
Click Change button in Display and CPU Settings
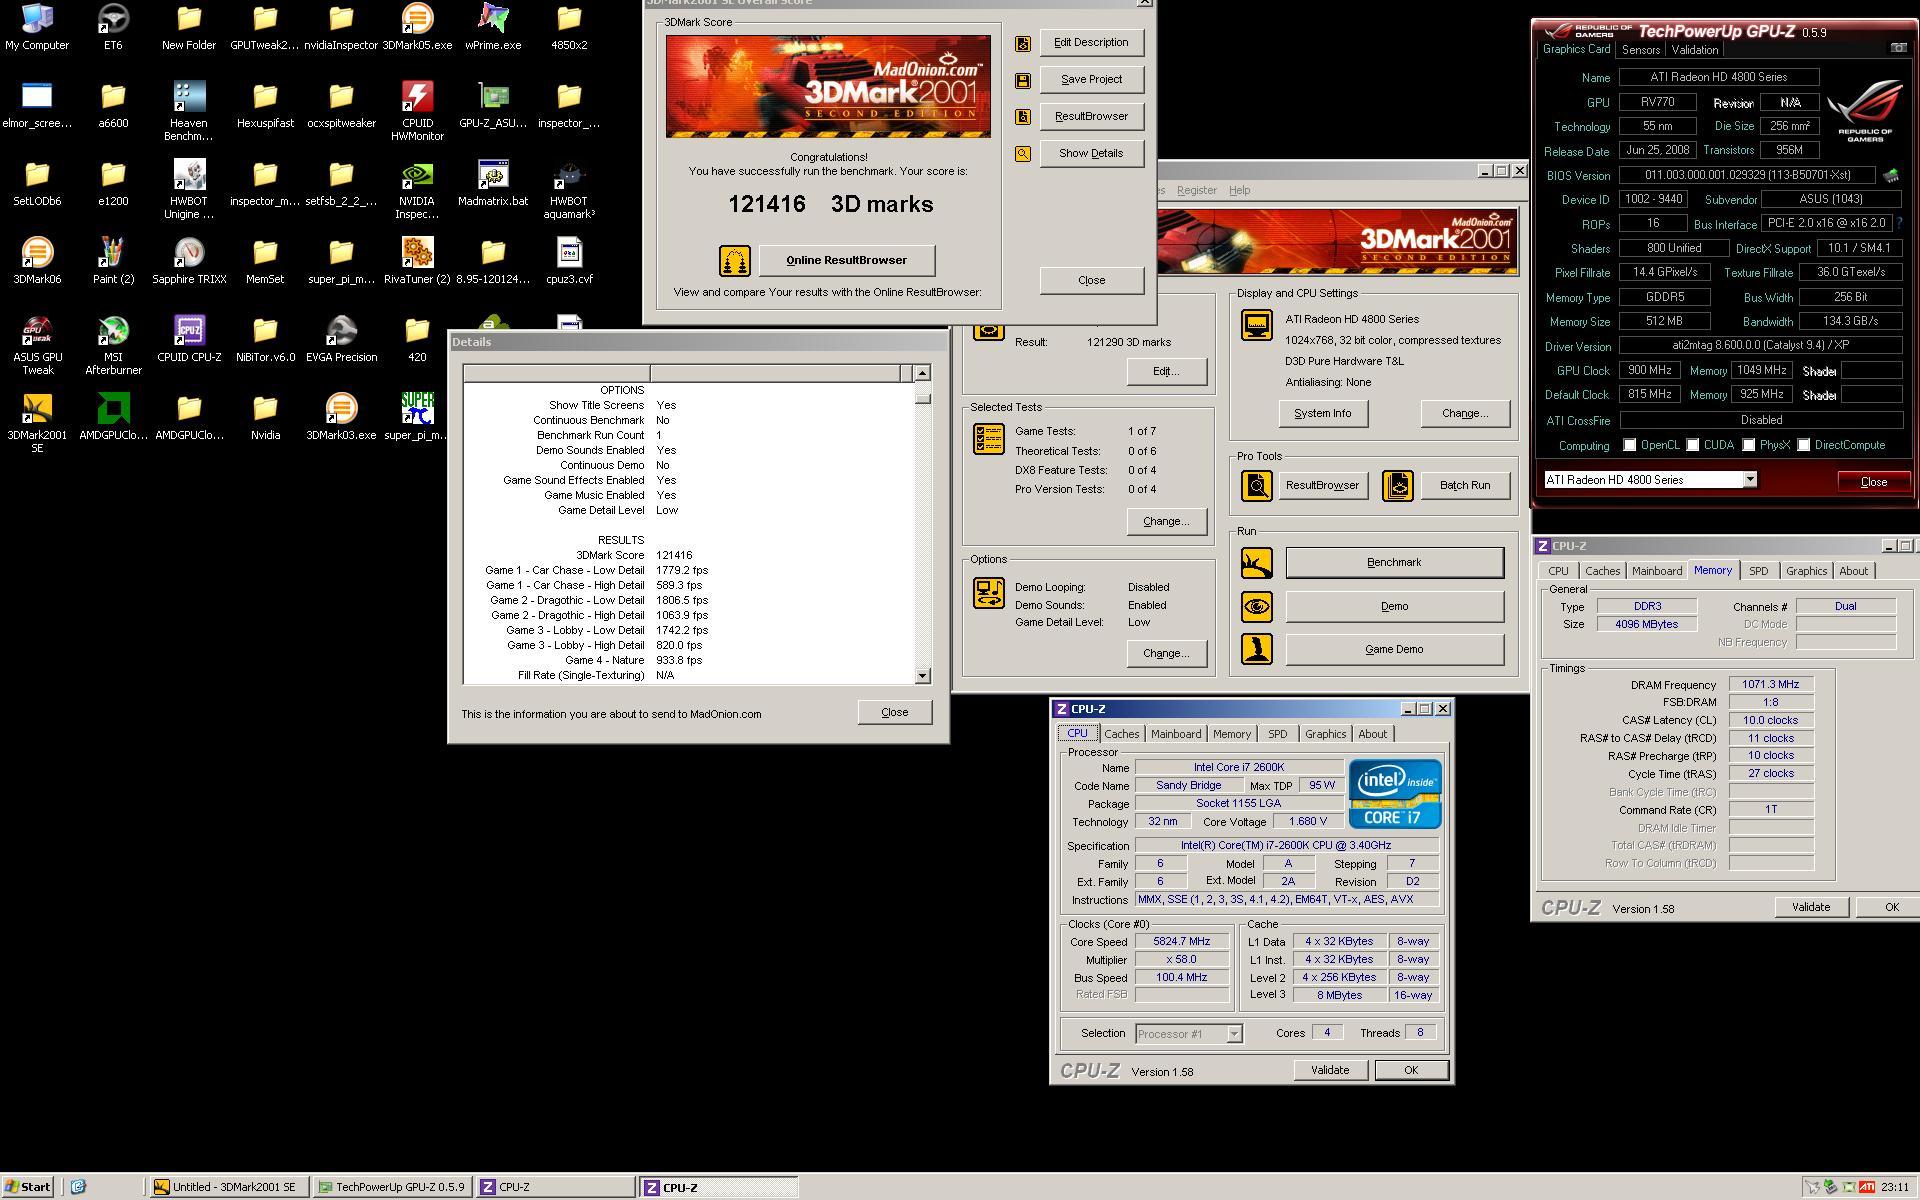(x=1465, y=413)
